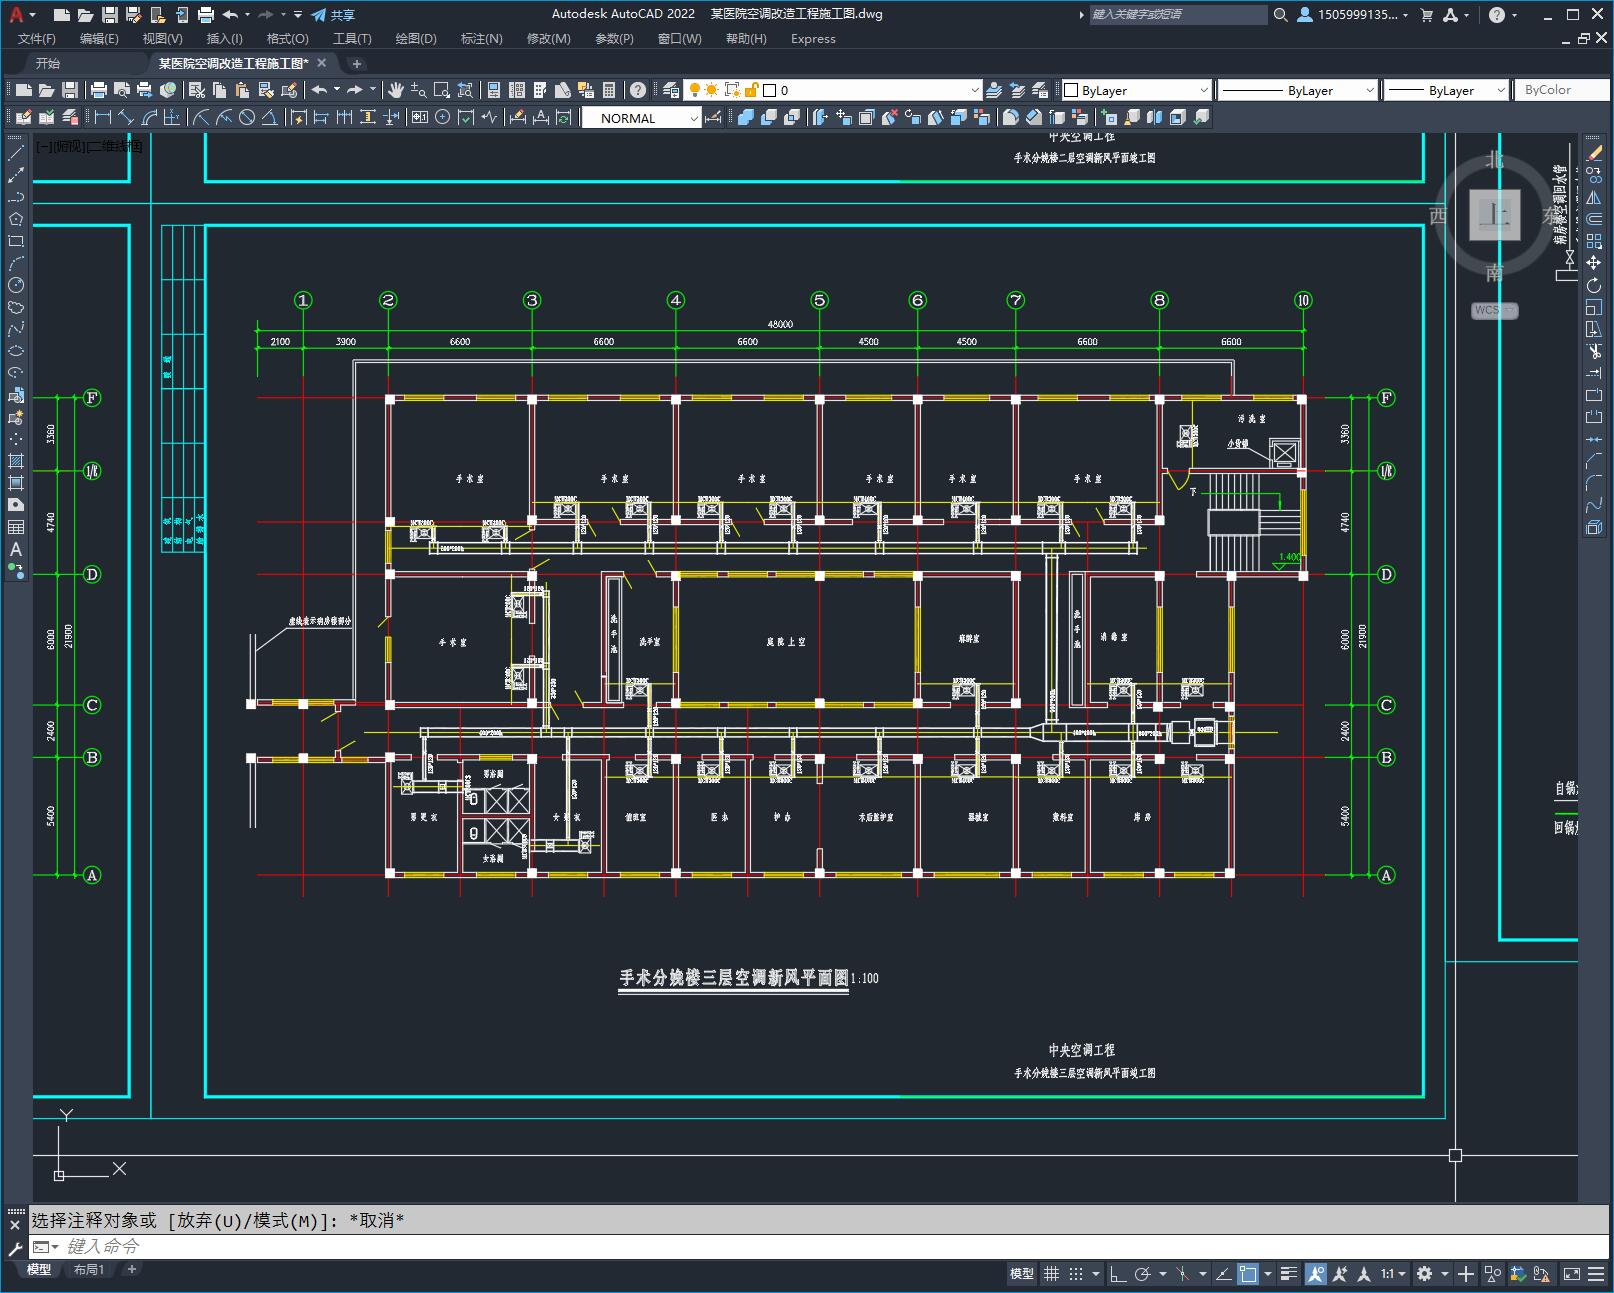Select the Circle tool in left toolbar
The image size is (1614, 1293).
tap(16, 285)
